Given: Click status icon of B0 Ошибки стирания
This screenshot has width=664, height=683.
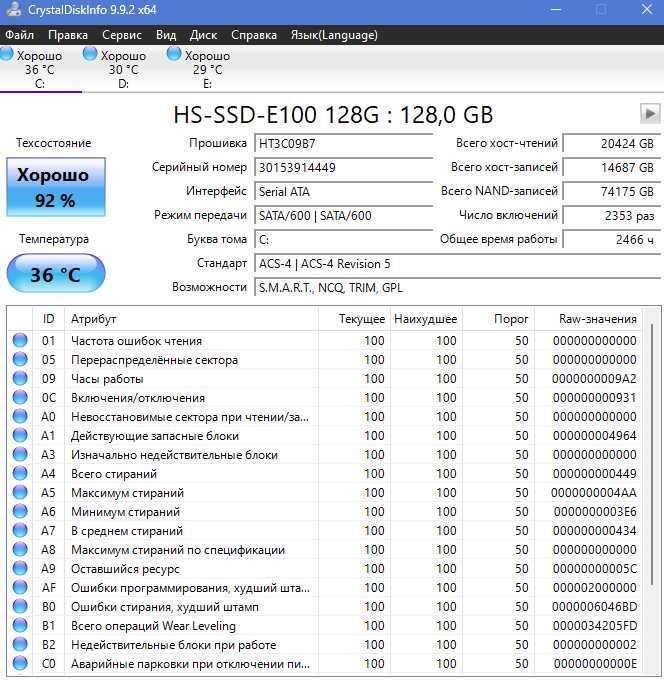Looking at the screenshot, I should click(20, 607).
